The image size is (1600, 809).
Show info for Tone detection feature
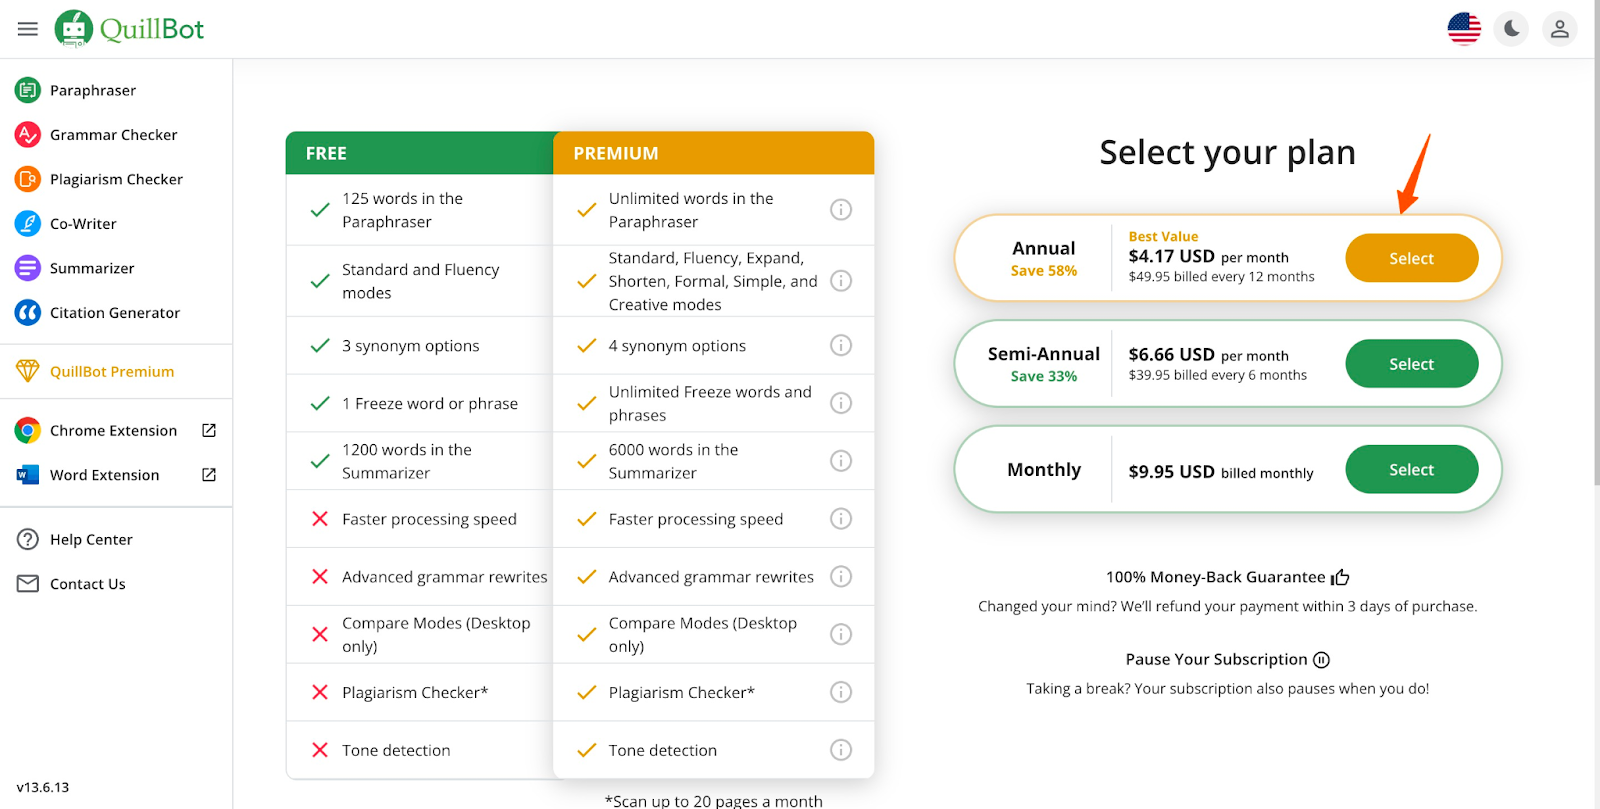click(x=841, y=750)
